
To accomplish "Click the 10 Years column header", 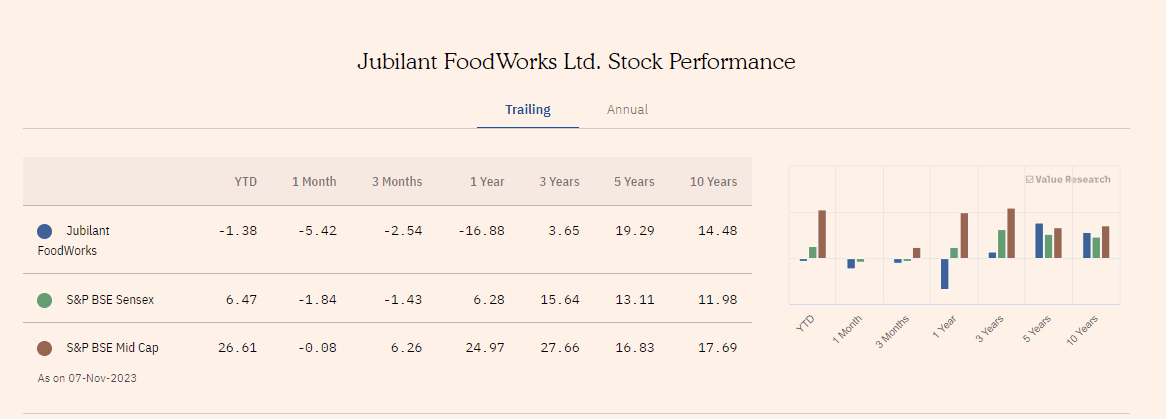I will pyautogui.click(x=713, y=182).
